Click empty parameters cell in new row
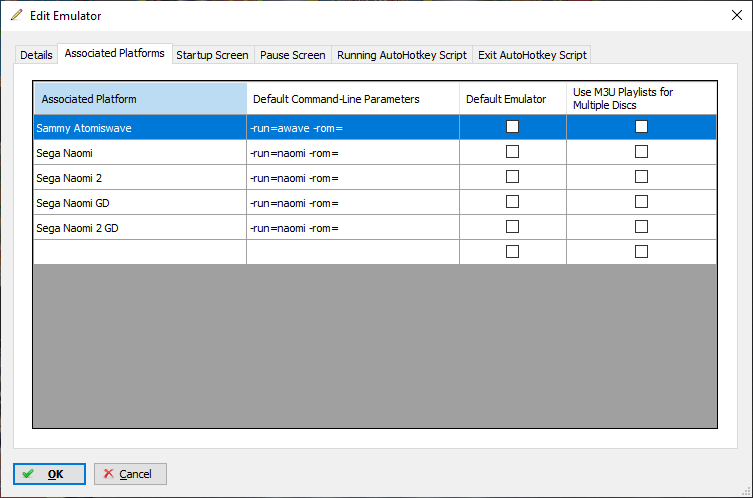Screen dimensions: 753x498 coord(353,252)
